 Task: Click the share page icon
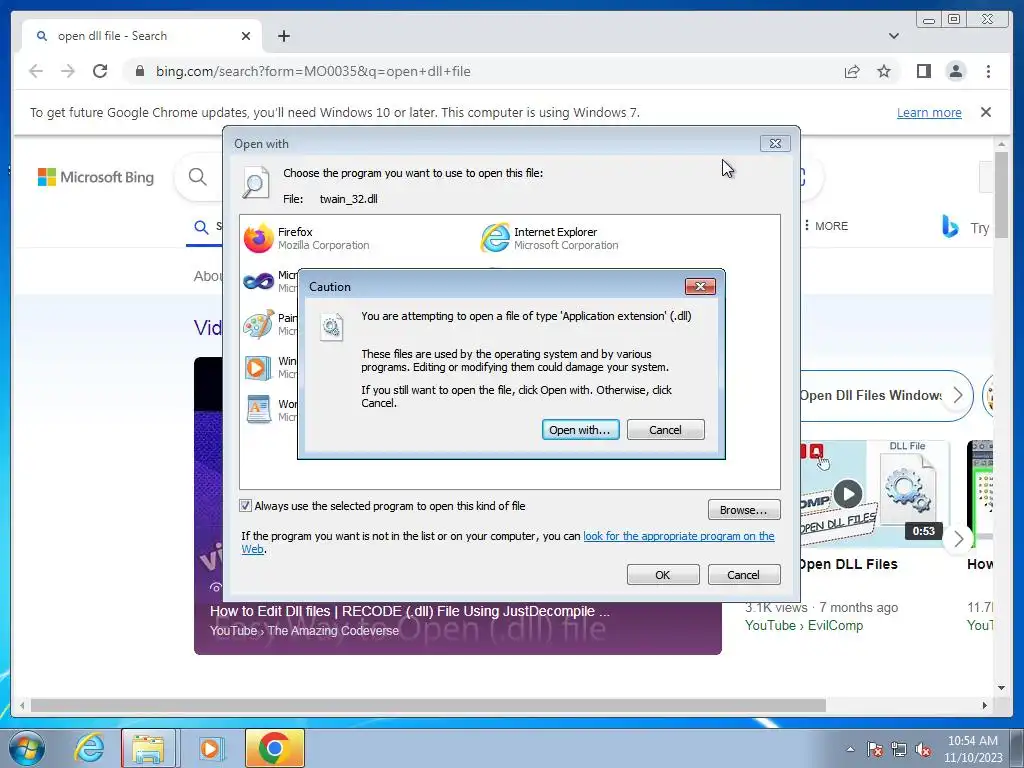pos(852,71)
